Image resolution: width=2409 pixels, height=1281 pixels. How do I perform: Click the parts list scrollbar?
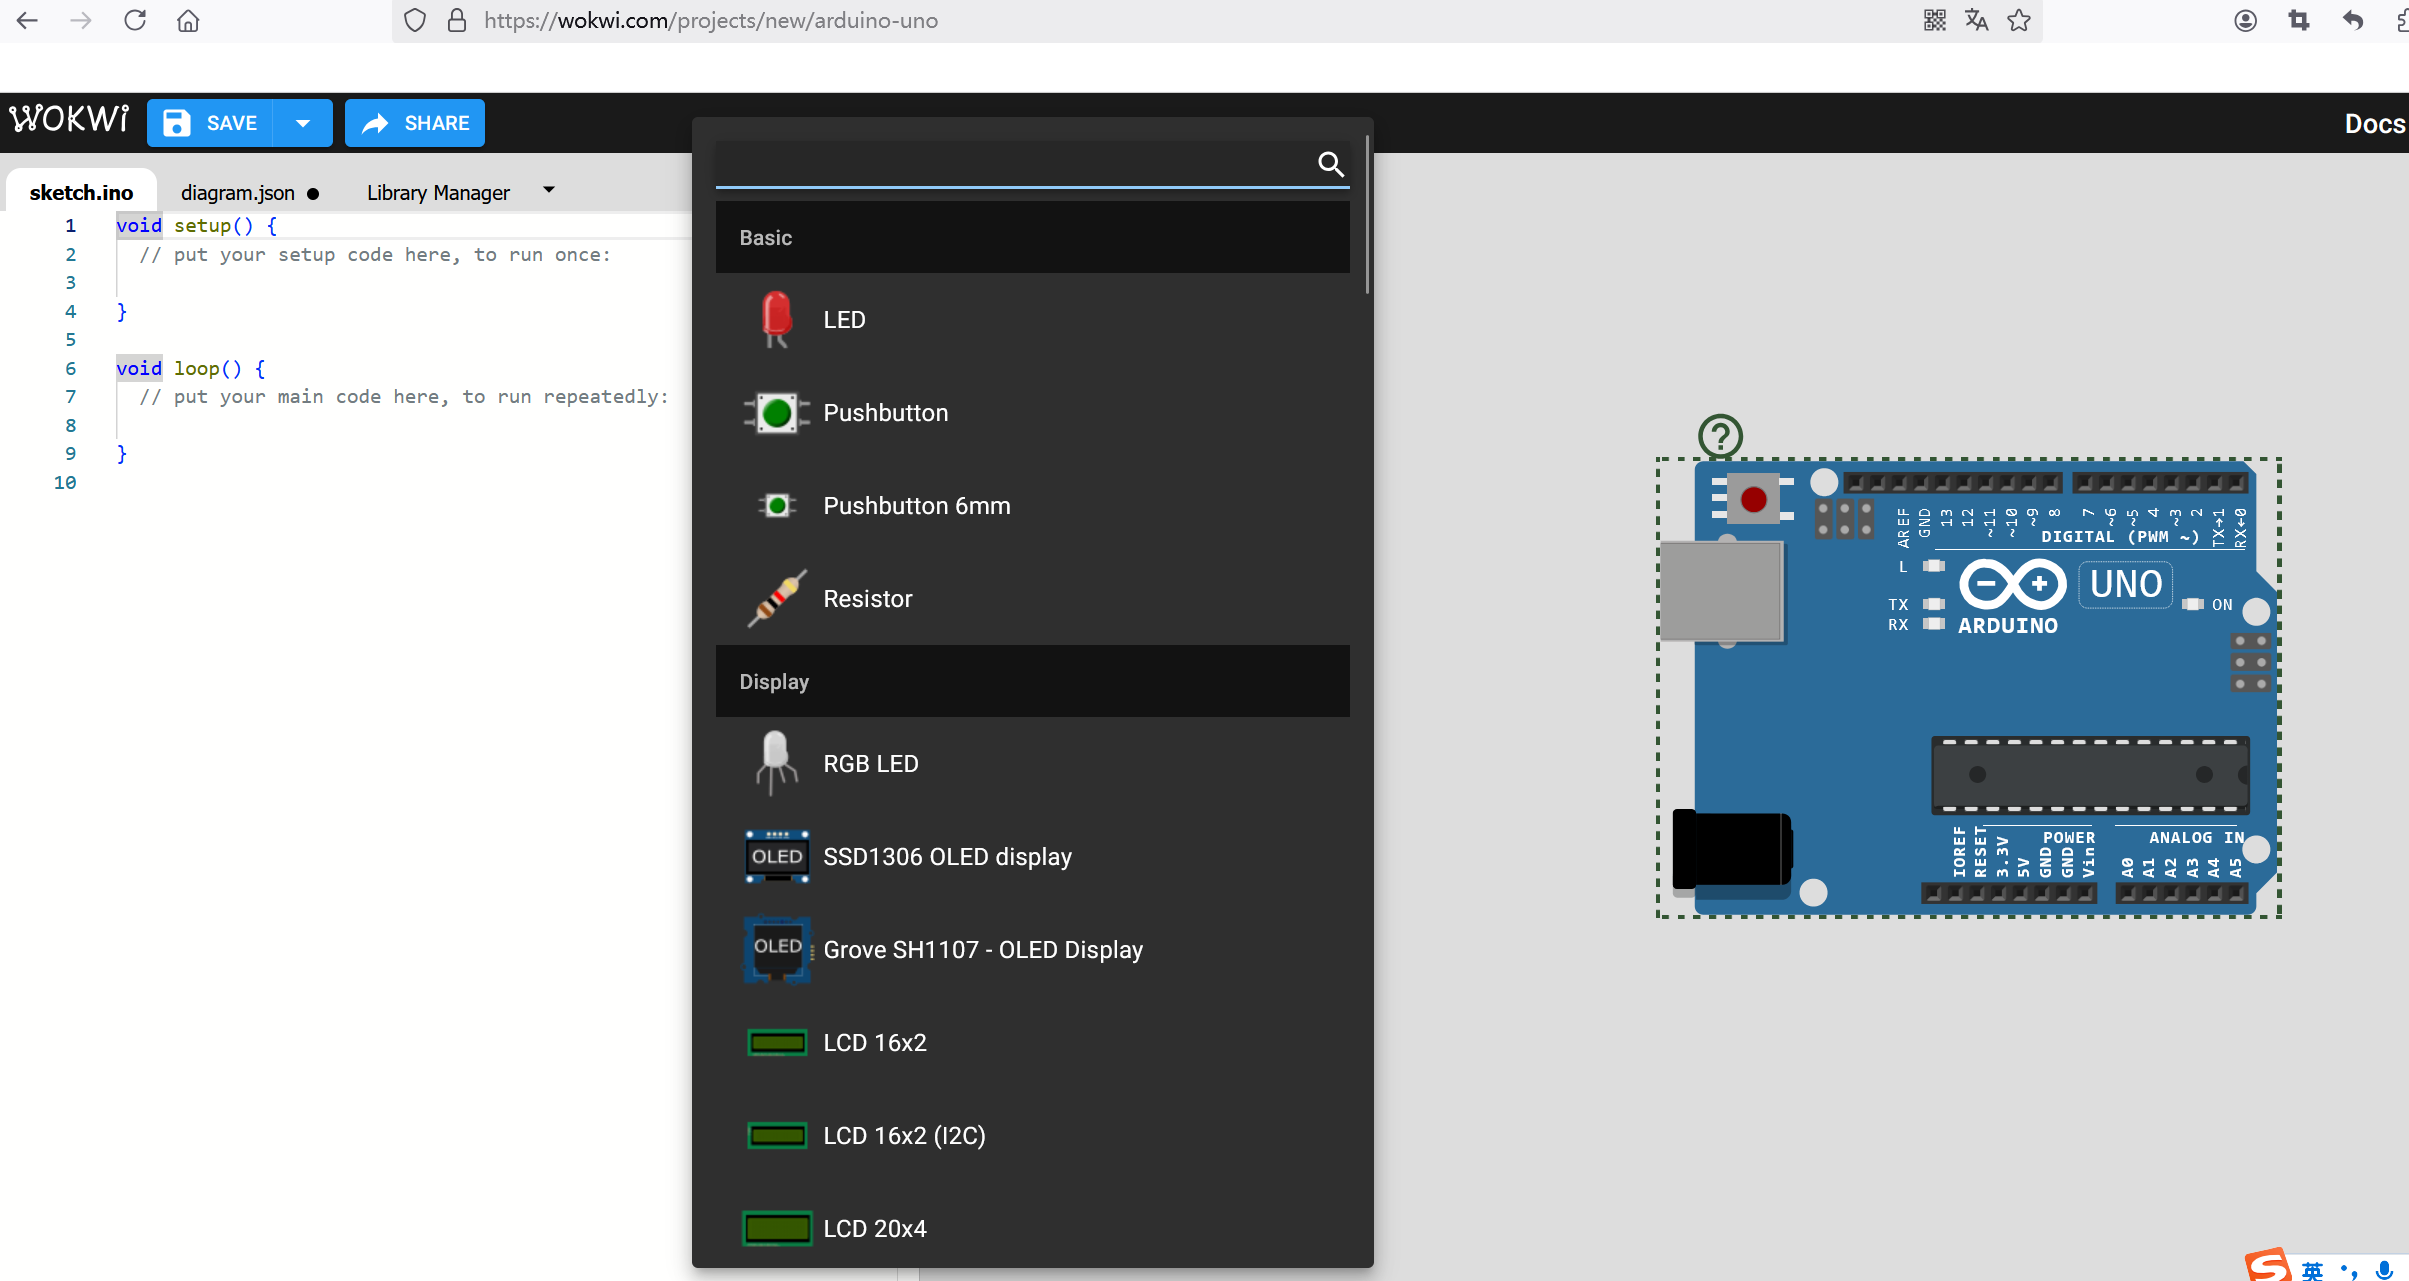pos(1366,215)
